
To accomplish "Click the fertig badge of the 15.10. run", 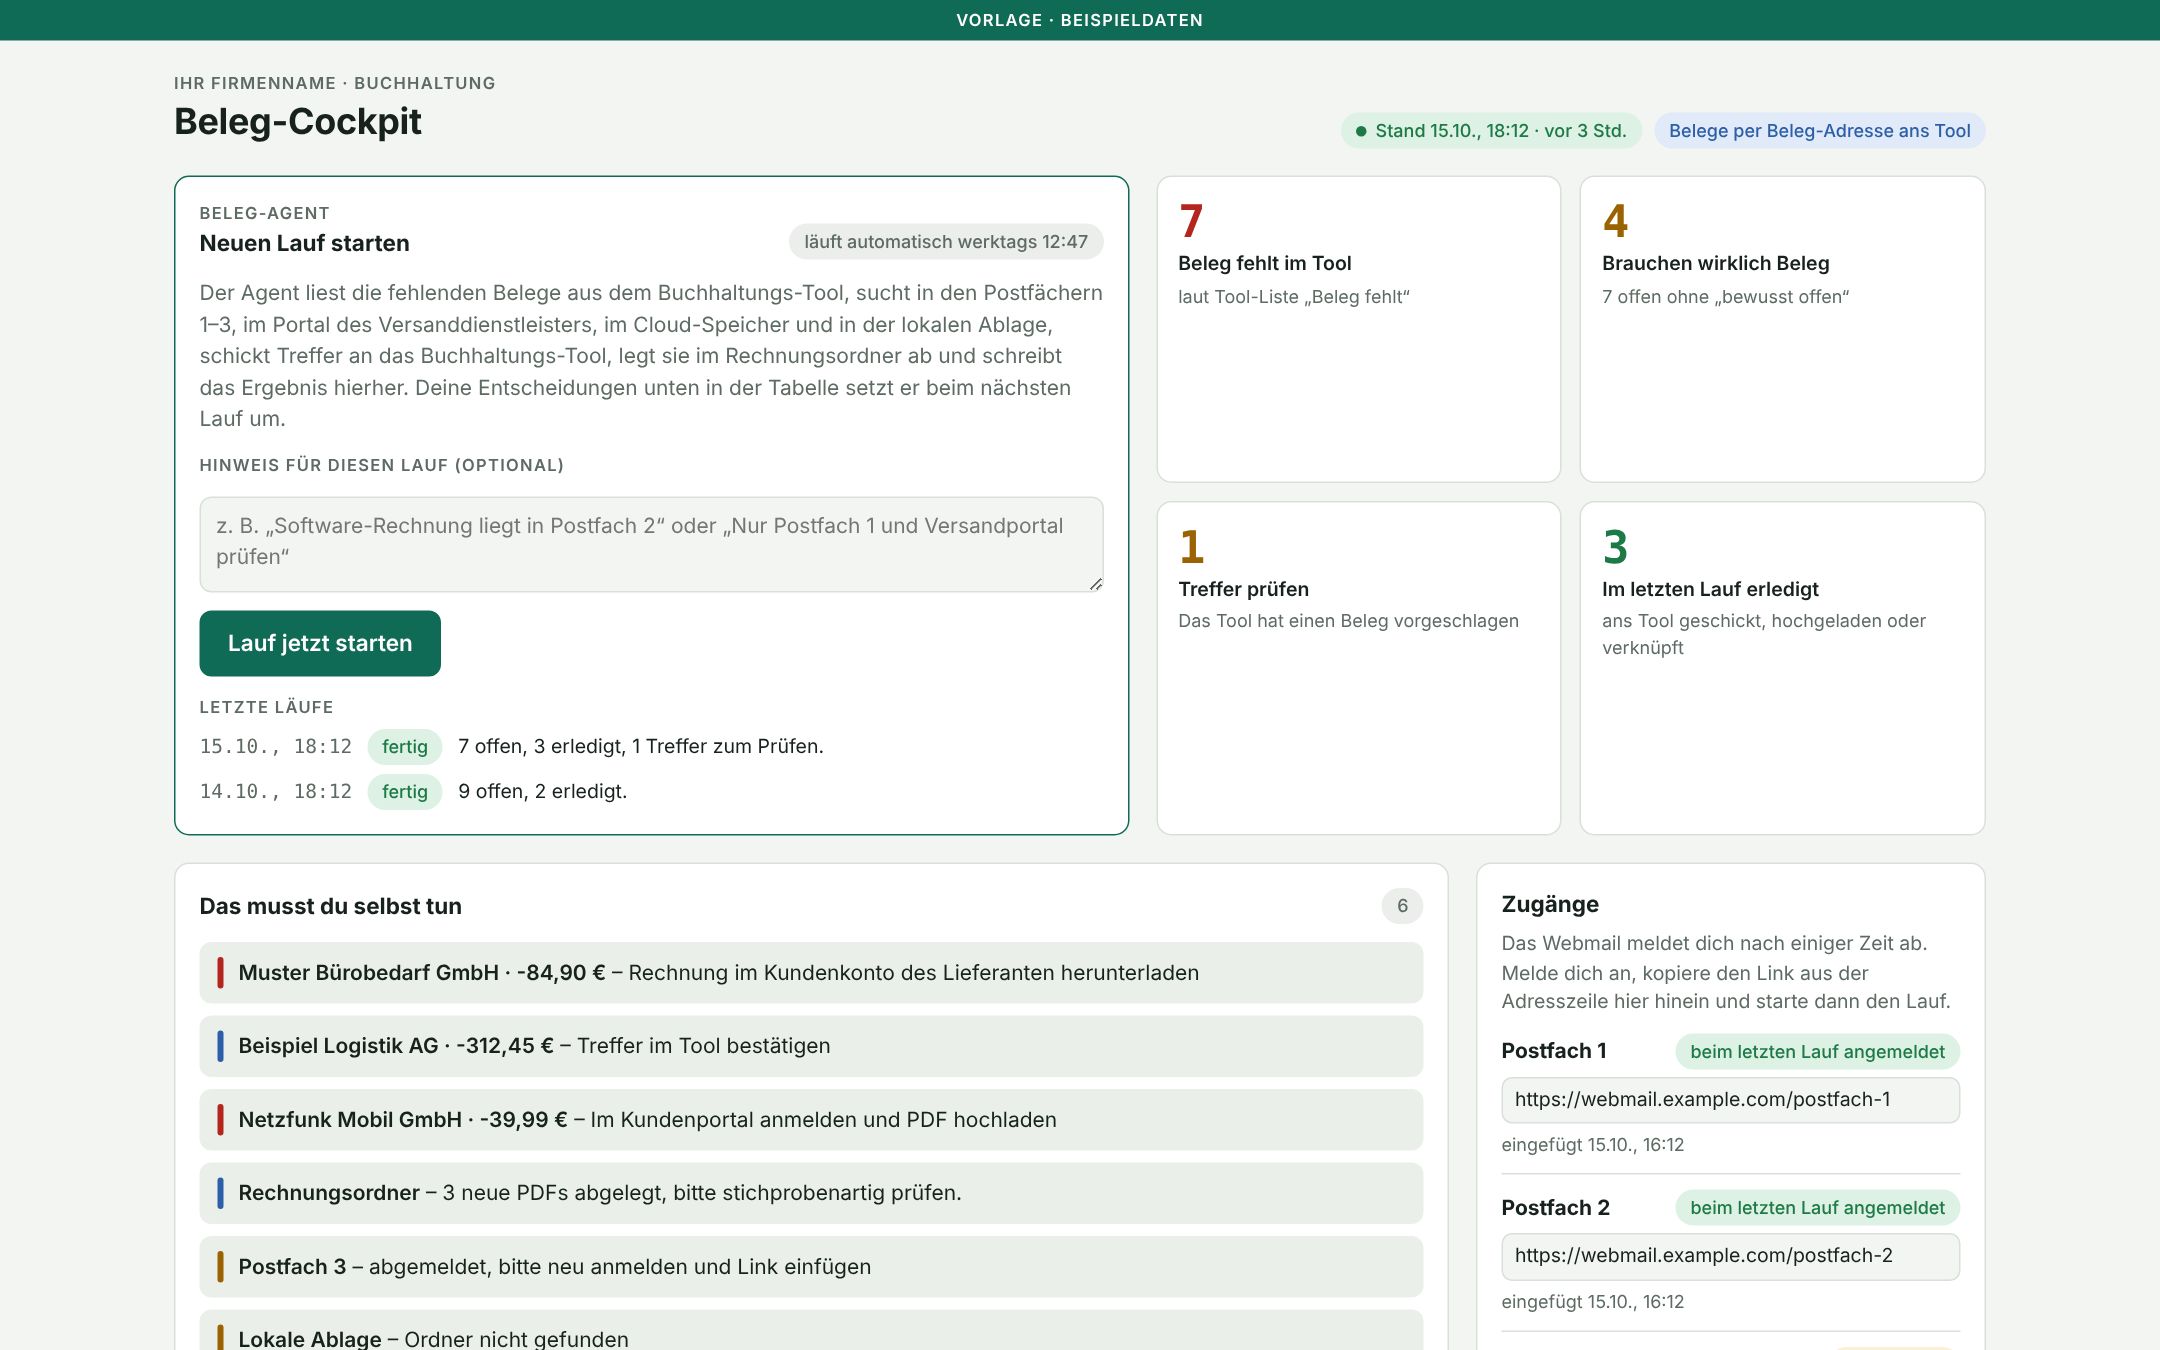I will click(x=405, y=747).
